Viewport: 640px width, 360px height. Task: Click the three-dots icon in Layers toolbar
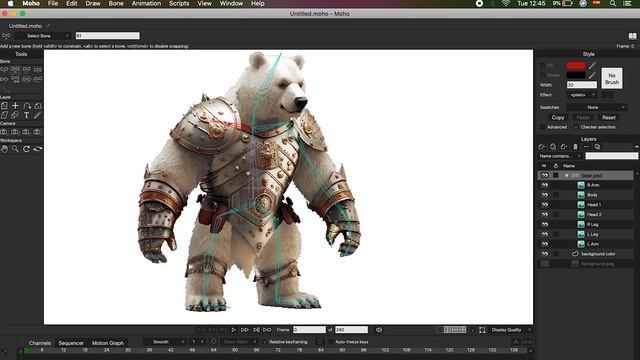[x=586, y=147]
